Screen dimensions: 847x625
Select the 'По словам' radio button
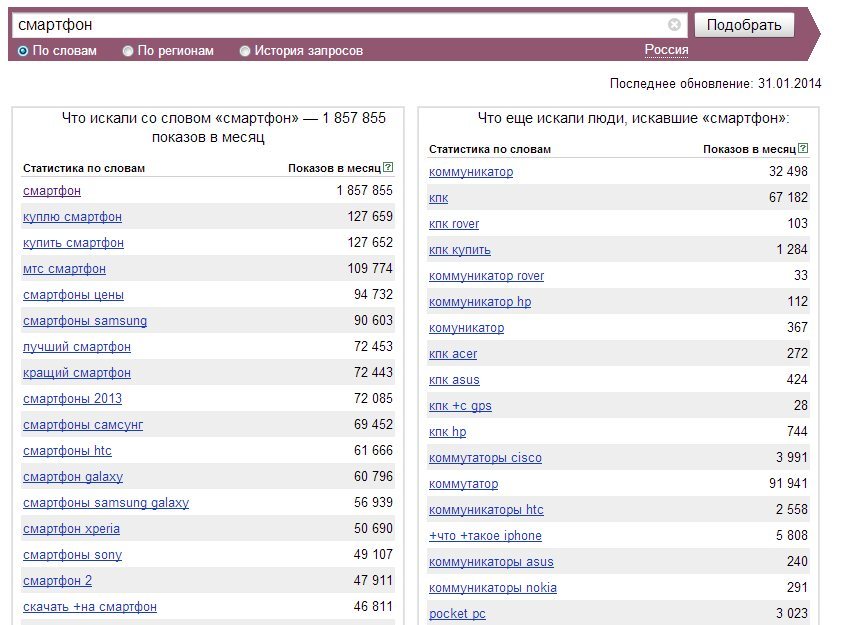(23, 51)
